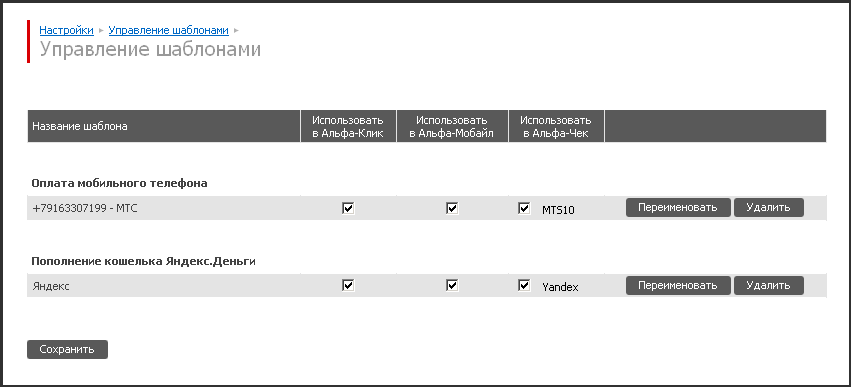851x387 pixels.
Task: Open the Управление шаблонами breadcrumb link
Action: (168, 30)
